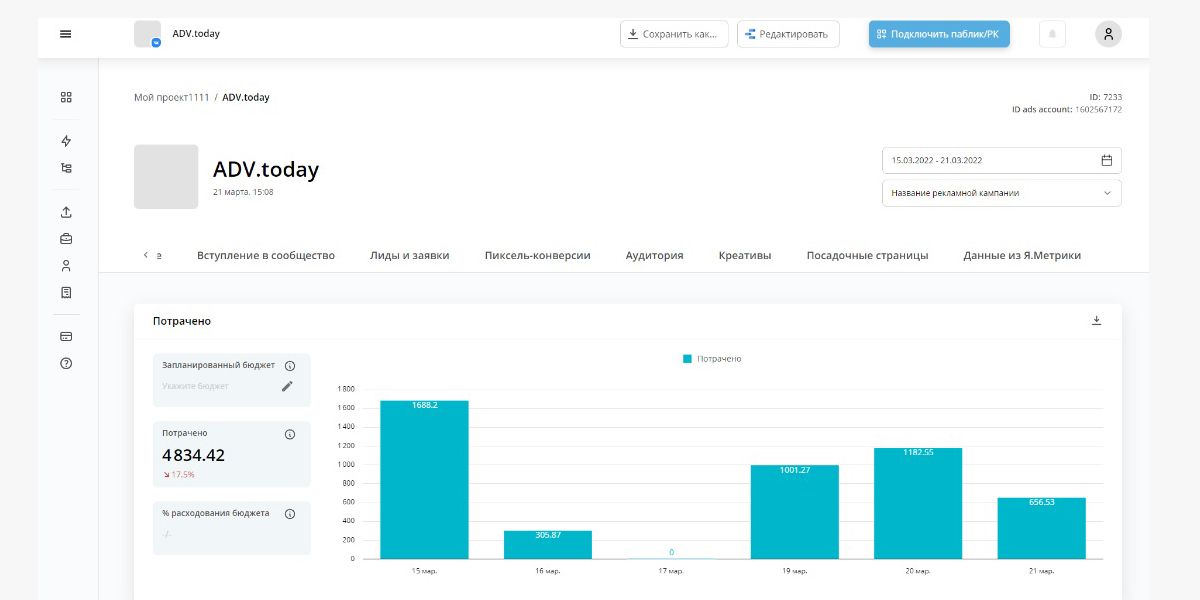Select the Аудитория tab
Image resolution: width=1200 pixels, height=600 pixels.
click(x=655, y=255)
